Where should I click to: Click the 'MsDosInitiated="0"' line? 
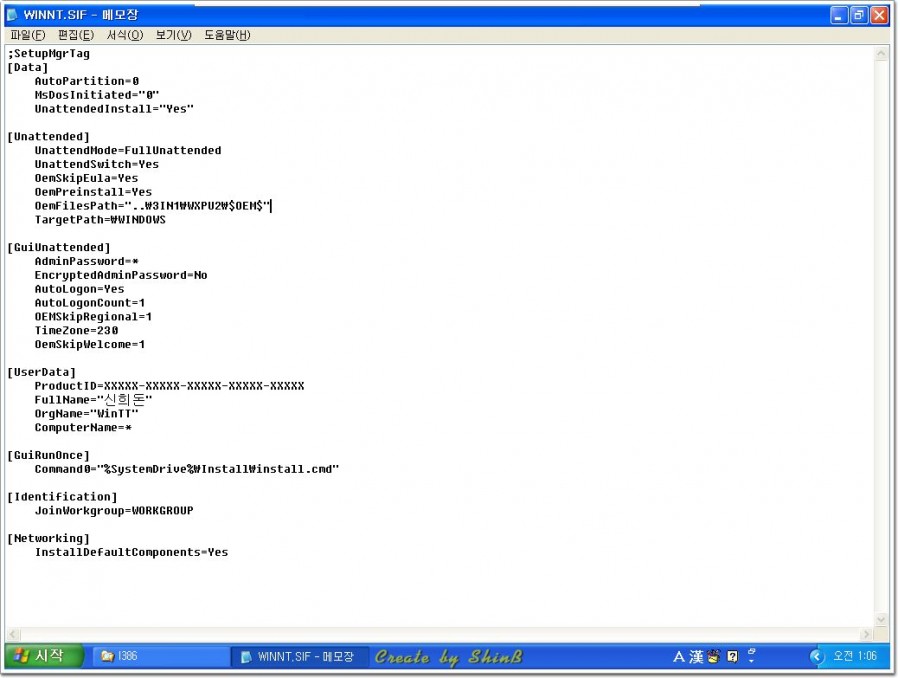pyautogui.click(x=97, y=95)
